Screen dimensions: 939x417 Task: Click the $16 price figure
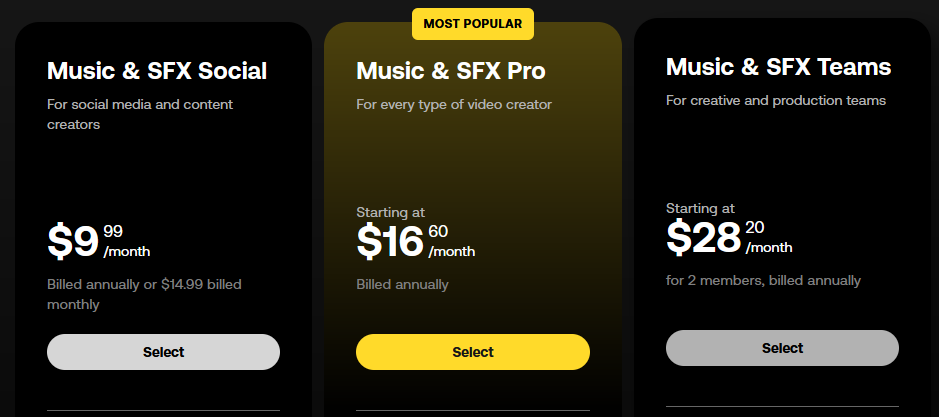390,241
